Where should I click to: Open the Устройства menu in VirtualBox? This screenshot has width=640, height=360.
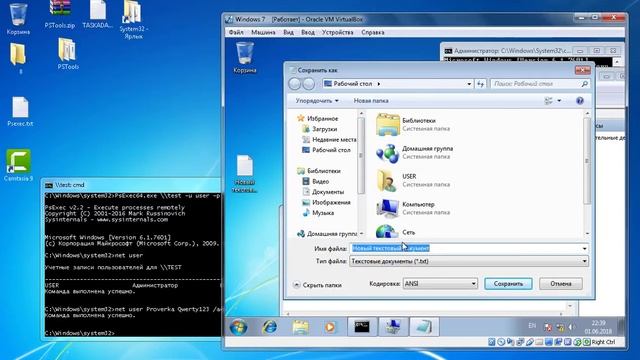click(x=338, y=32)
